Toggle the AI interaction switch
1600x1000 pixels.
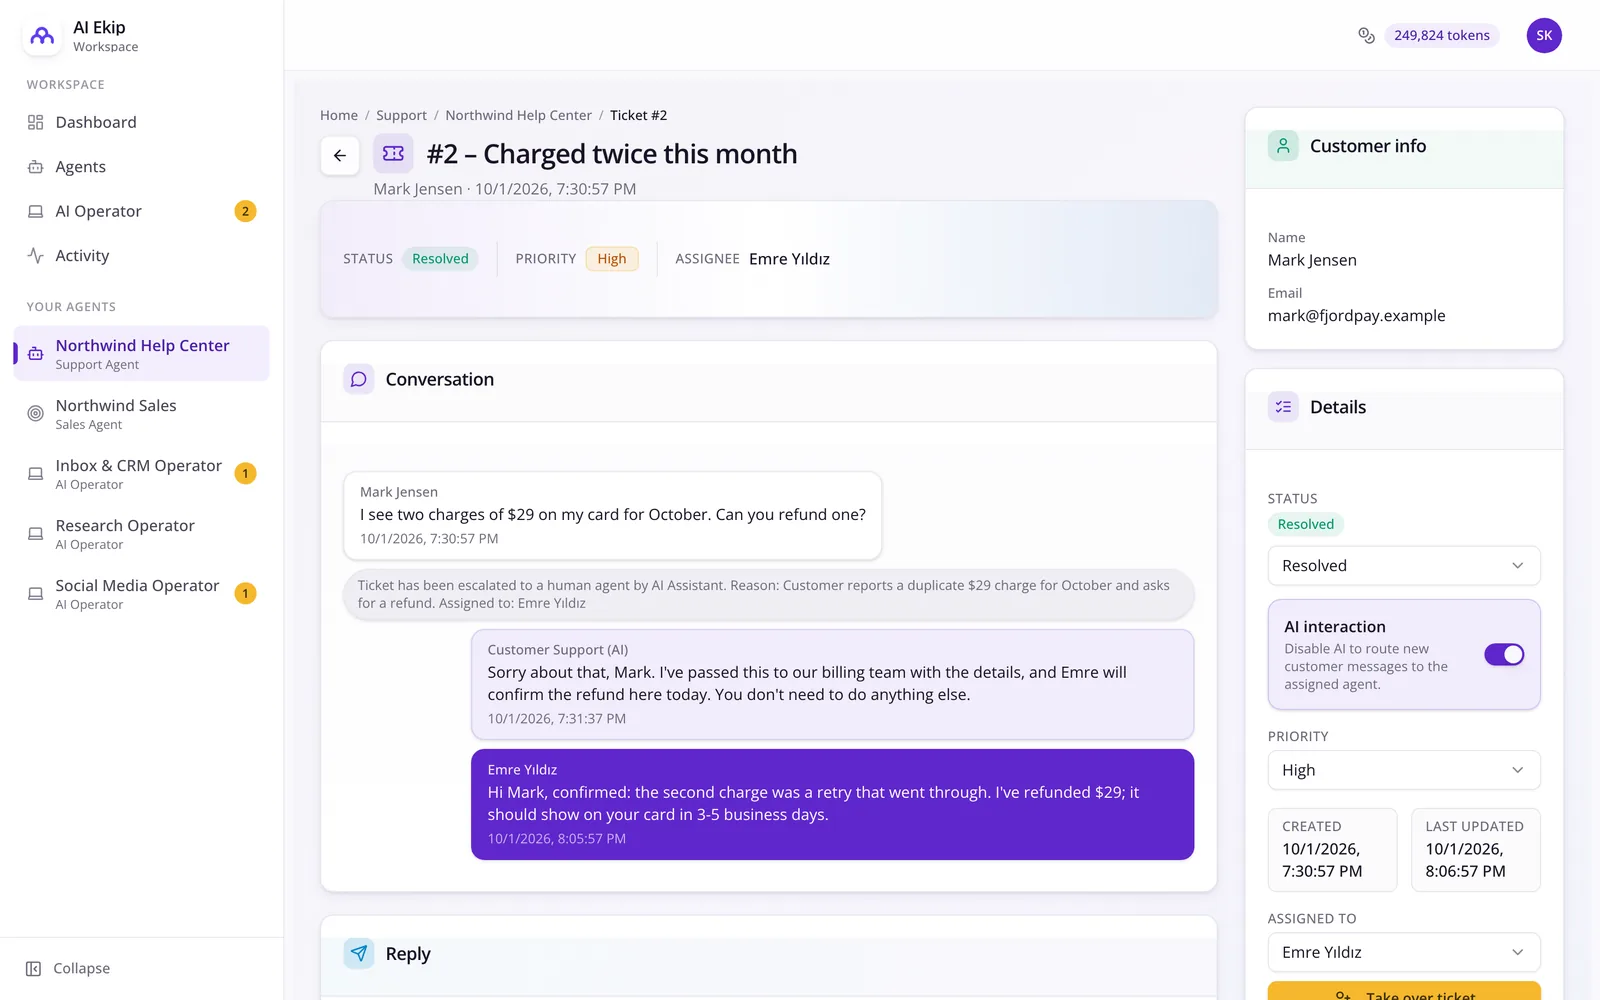pos(1504,654)
